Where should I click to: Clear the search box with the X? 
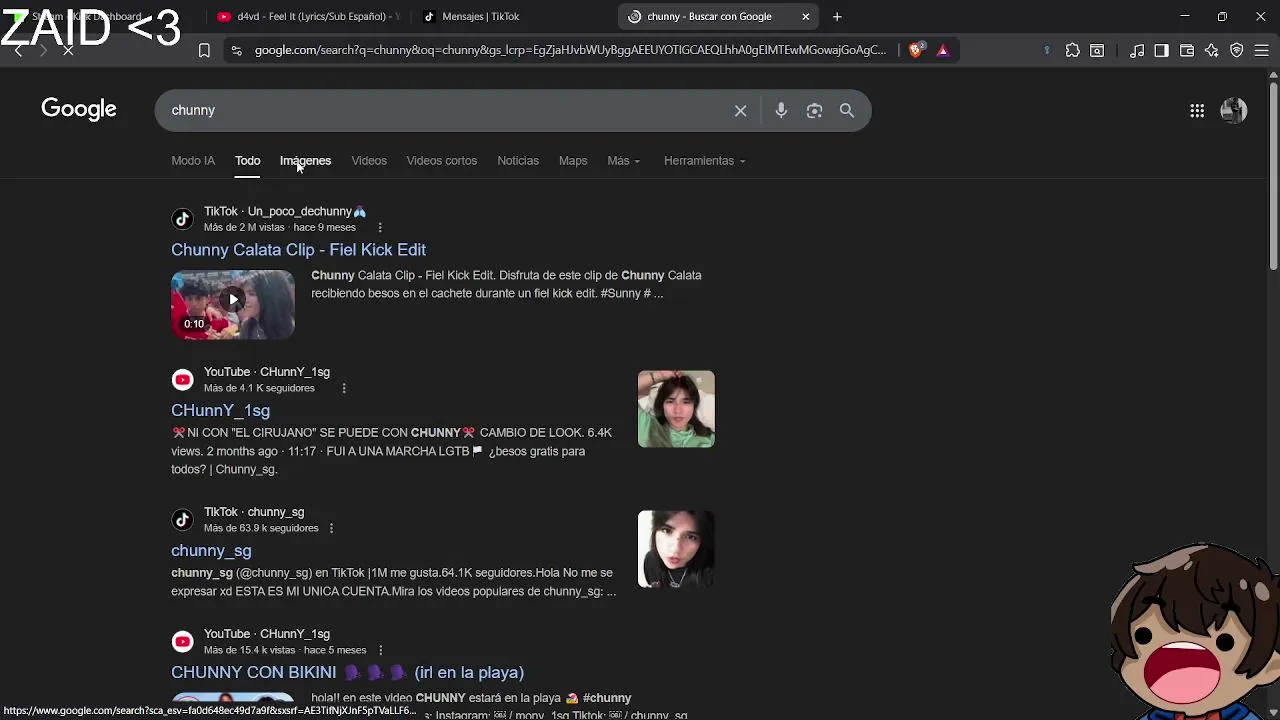coord(740,111)
